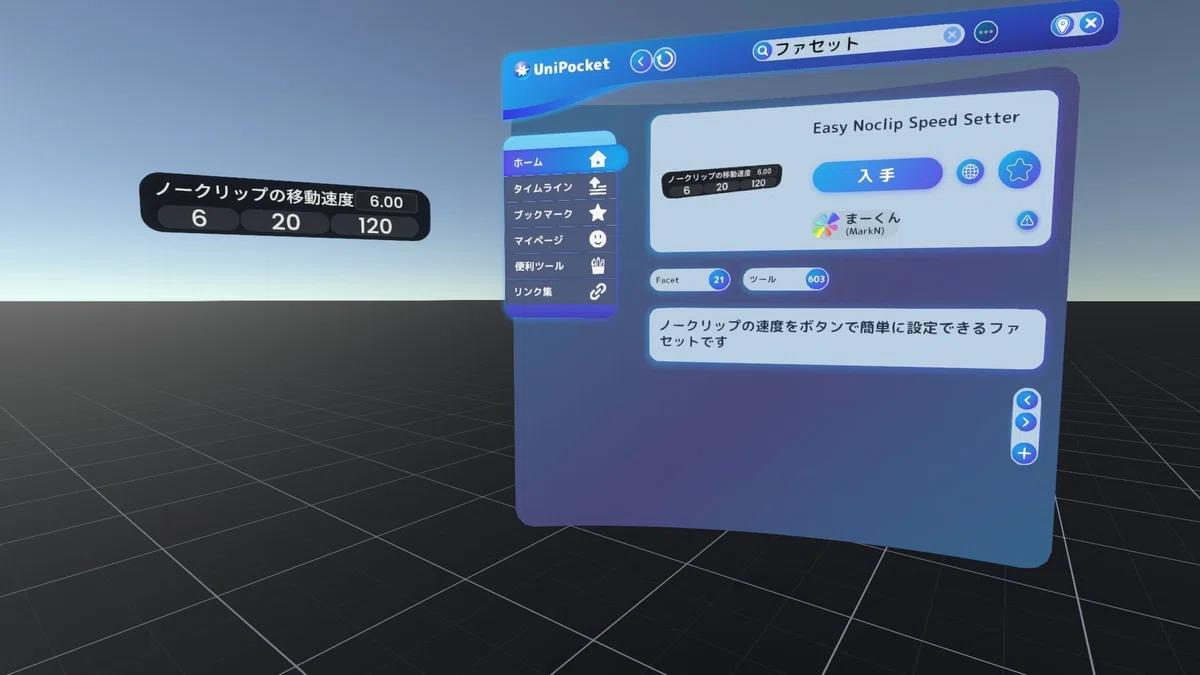This screenshot has width=1200, height=675.
Task: Focus the search field containing ファセット
Action: point(858,42)
